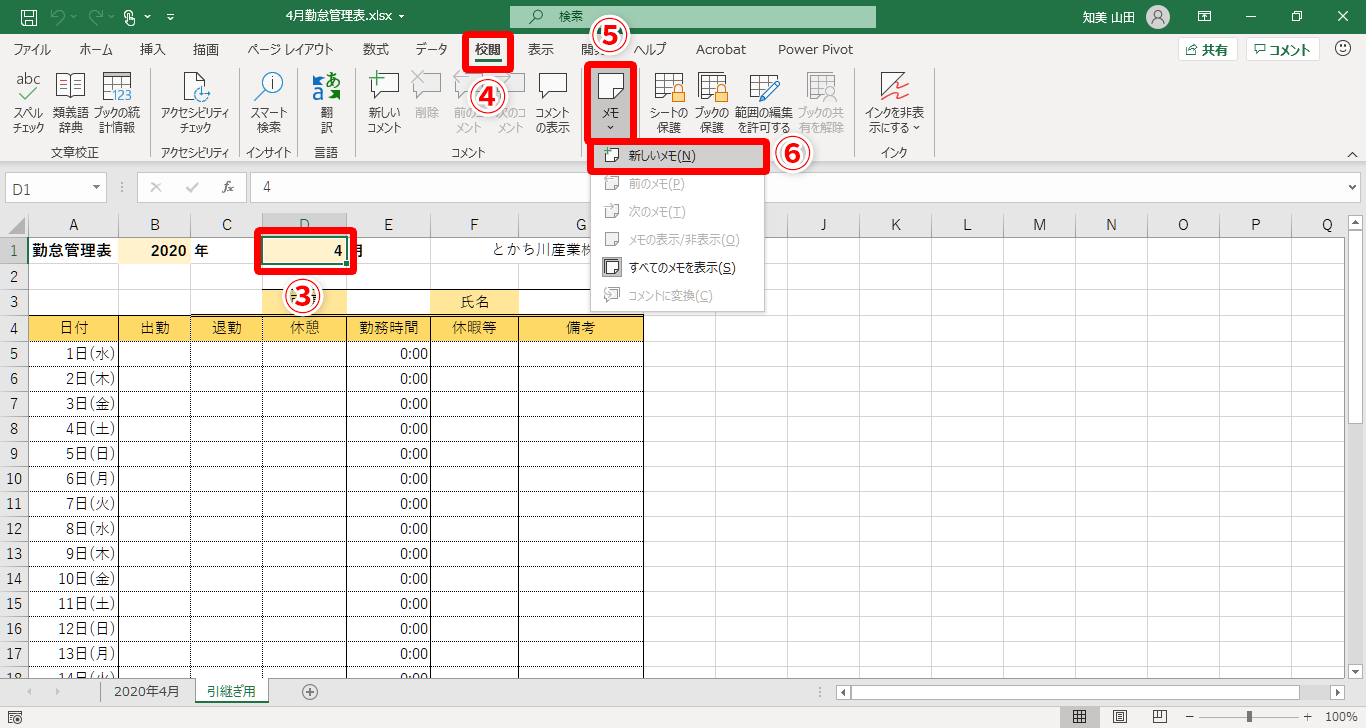Viewport: 1366px width, 728px height.
Task: Choose 新しいメモ(N) from the menu
Action: [679, 156]
